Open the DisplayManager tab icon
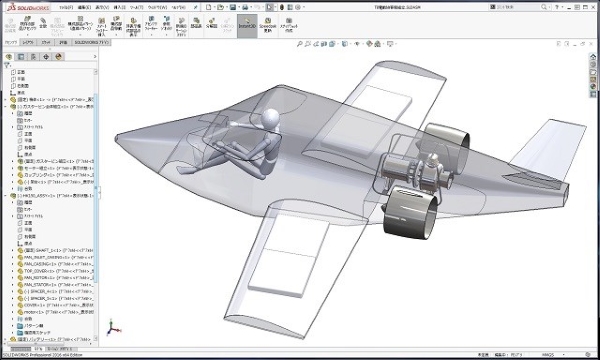 point(59,57)
